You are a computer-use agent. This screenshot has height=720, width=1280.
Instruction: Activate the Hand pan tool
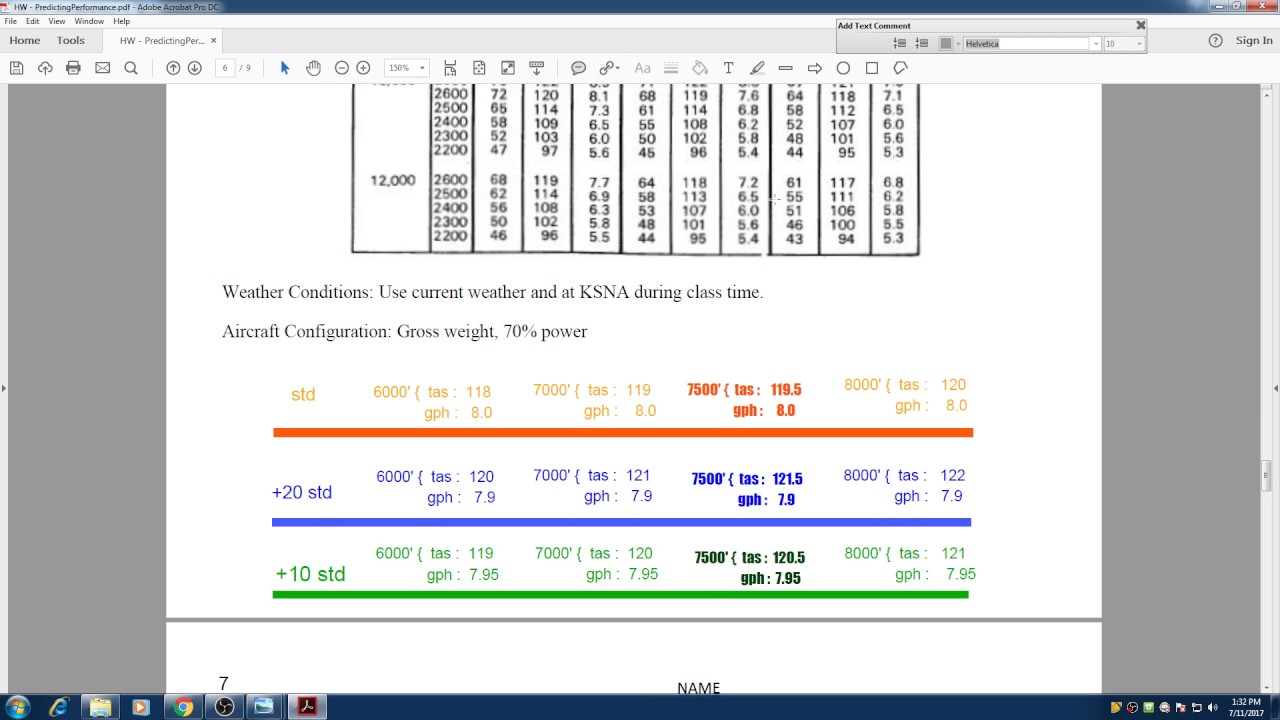coord(313,68)
